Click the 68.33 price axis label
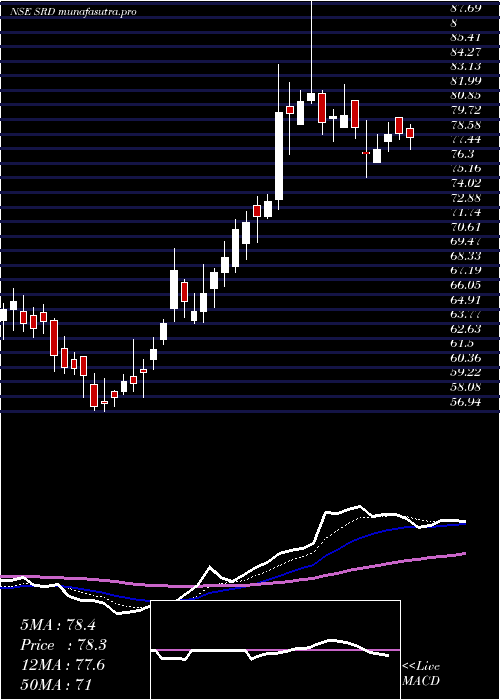The height and width of the screenshot is (700, 500). coord(466,256)
